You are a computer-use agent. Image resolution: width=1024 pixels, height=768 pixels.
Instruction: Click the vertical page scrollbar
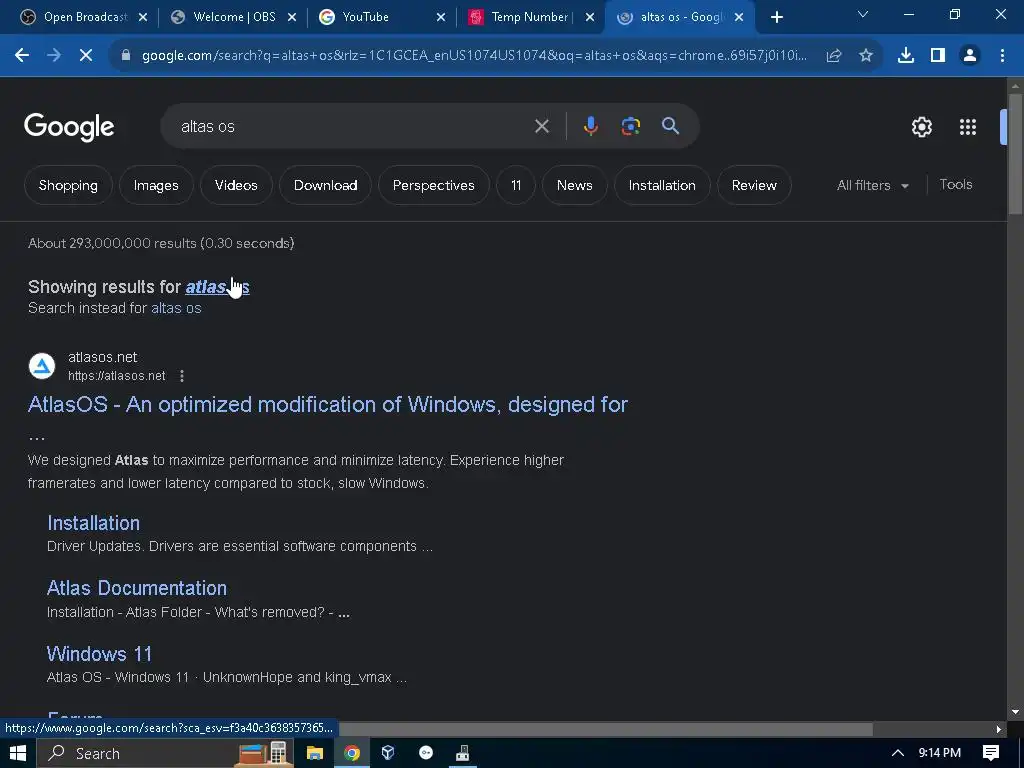tap(1015, 153)
